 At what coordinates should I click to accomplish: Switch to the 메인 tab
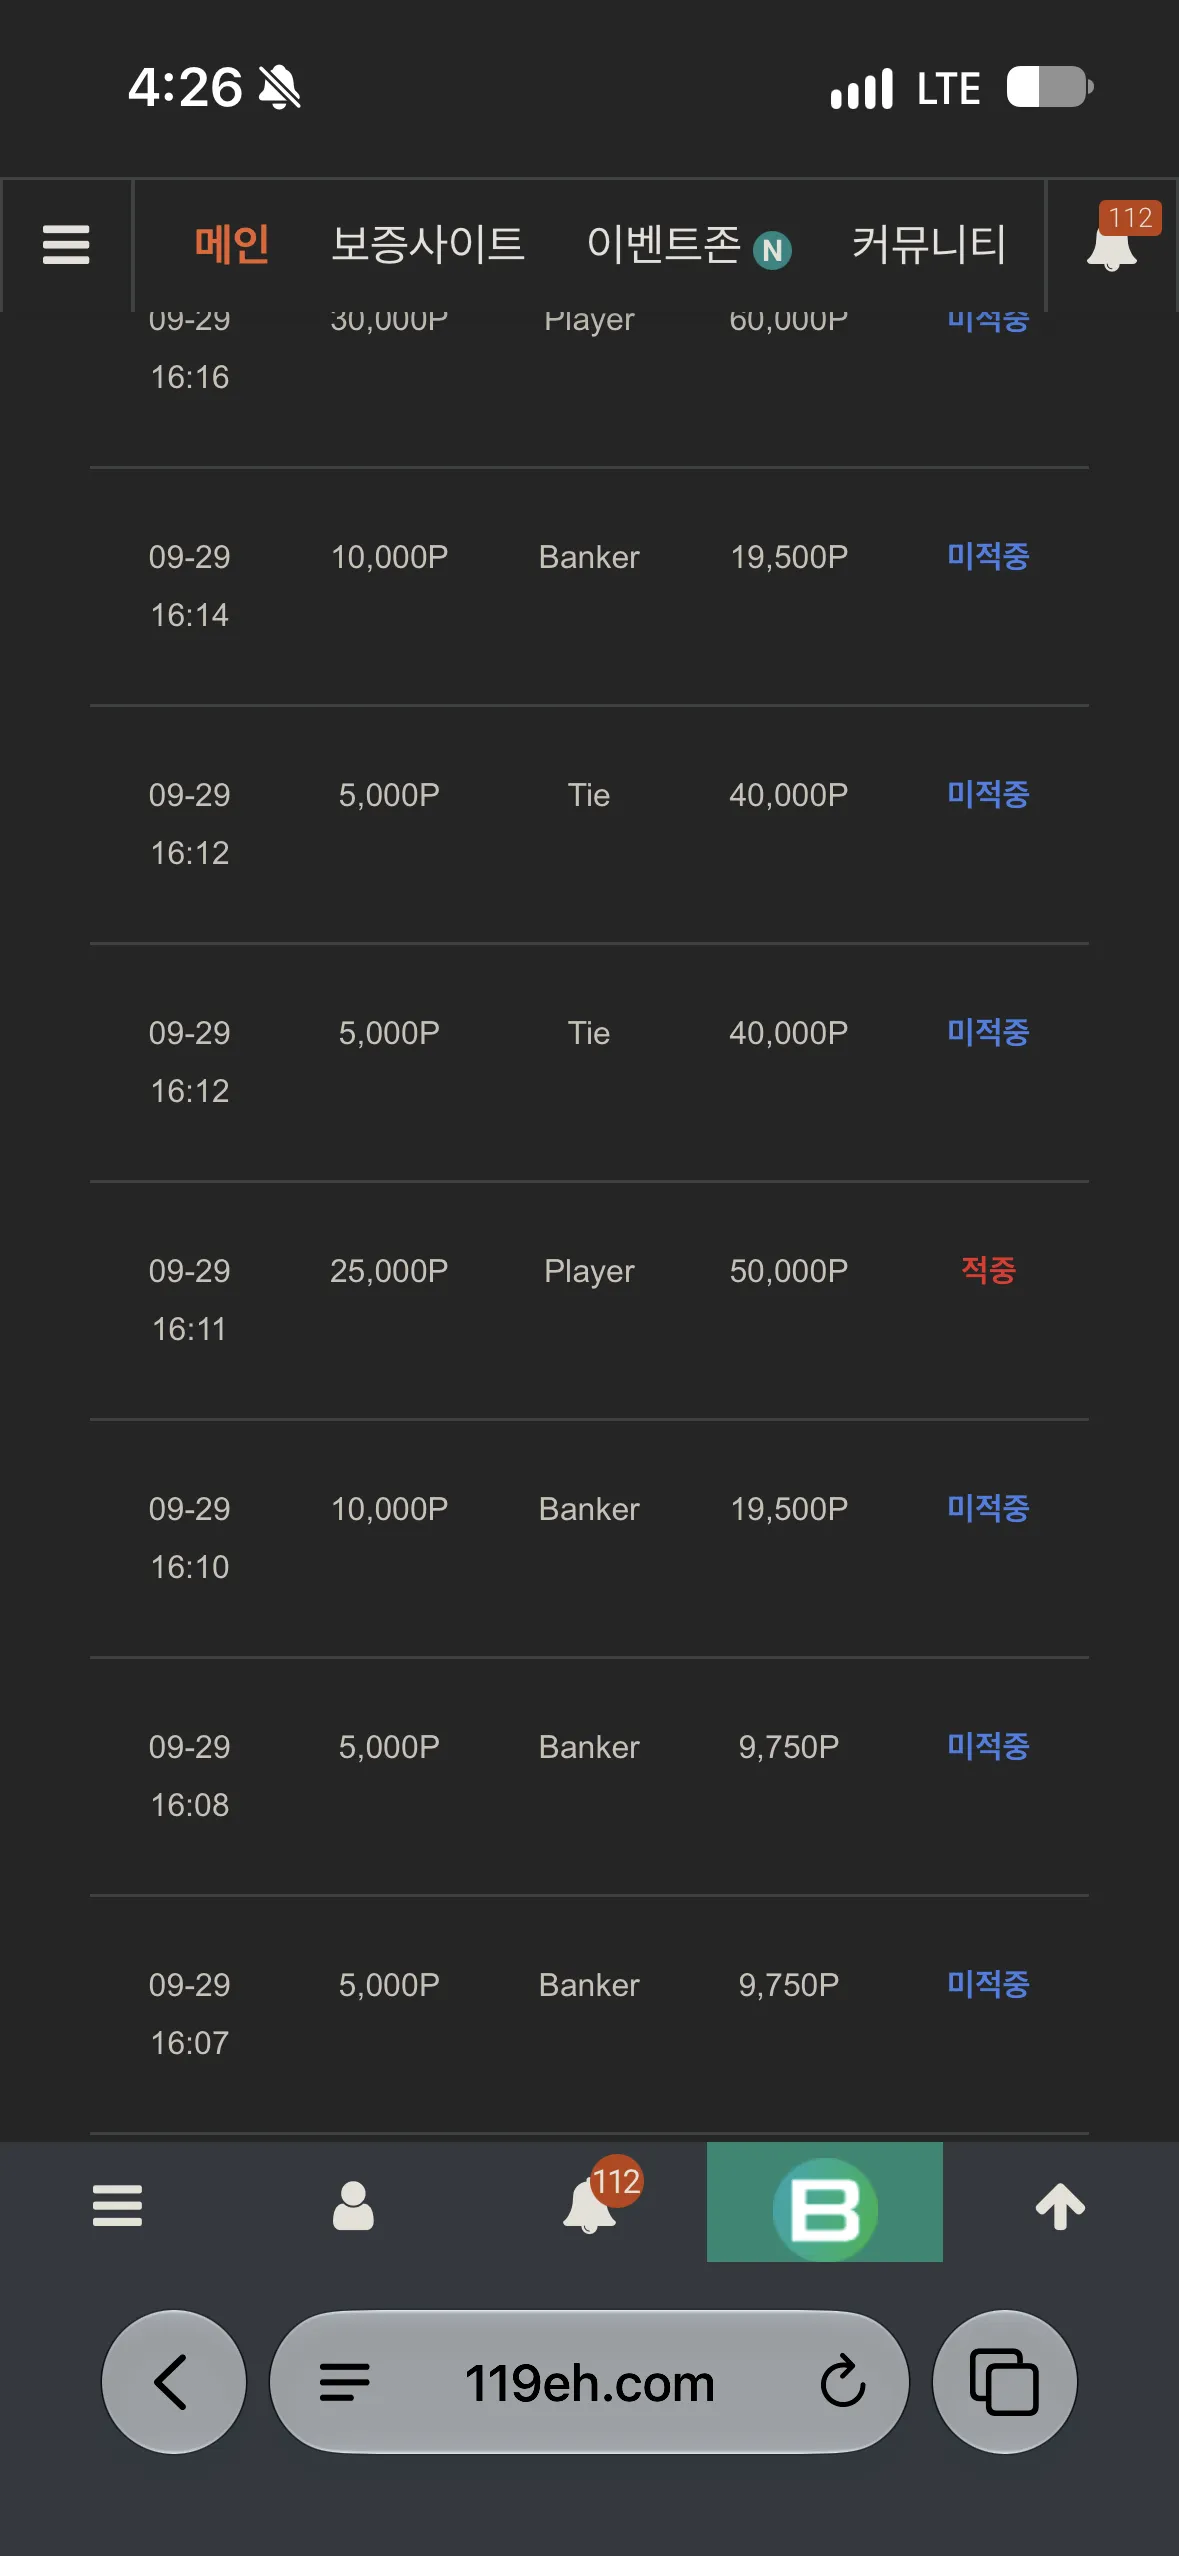pos(232,244)
